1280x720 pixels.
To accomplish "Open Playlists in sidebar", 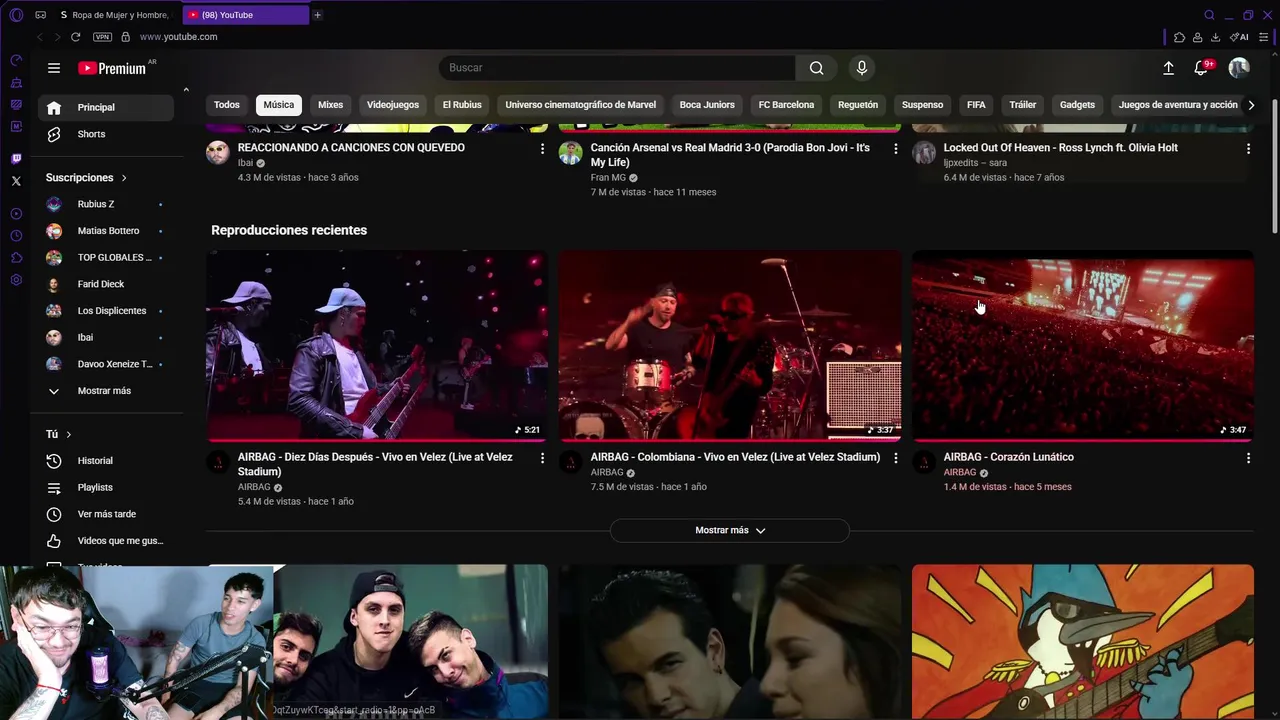I will coord(104,488).
